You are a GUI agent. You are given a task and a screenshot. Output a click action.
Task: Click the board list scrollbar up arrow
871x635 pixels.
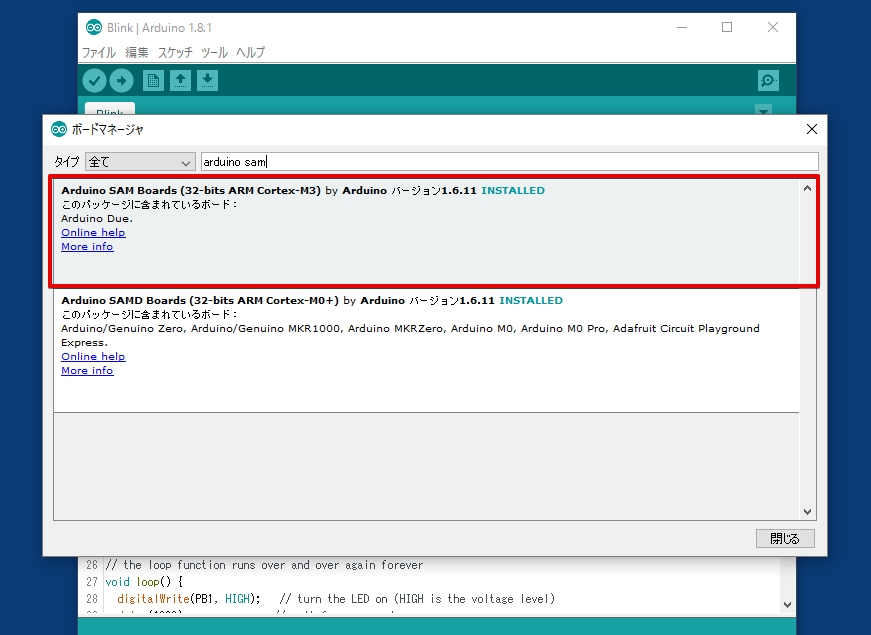[x=807, y=188]
